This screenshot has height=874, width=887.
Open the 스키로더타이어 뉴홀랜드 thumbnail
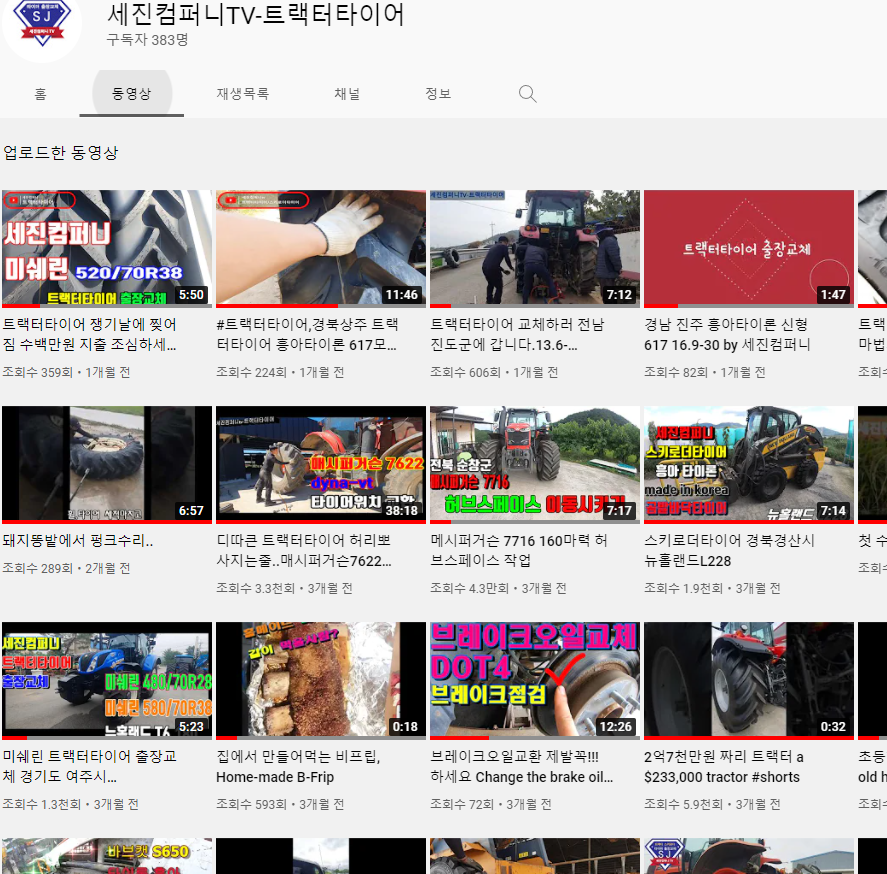(748, 464)
